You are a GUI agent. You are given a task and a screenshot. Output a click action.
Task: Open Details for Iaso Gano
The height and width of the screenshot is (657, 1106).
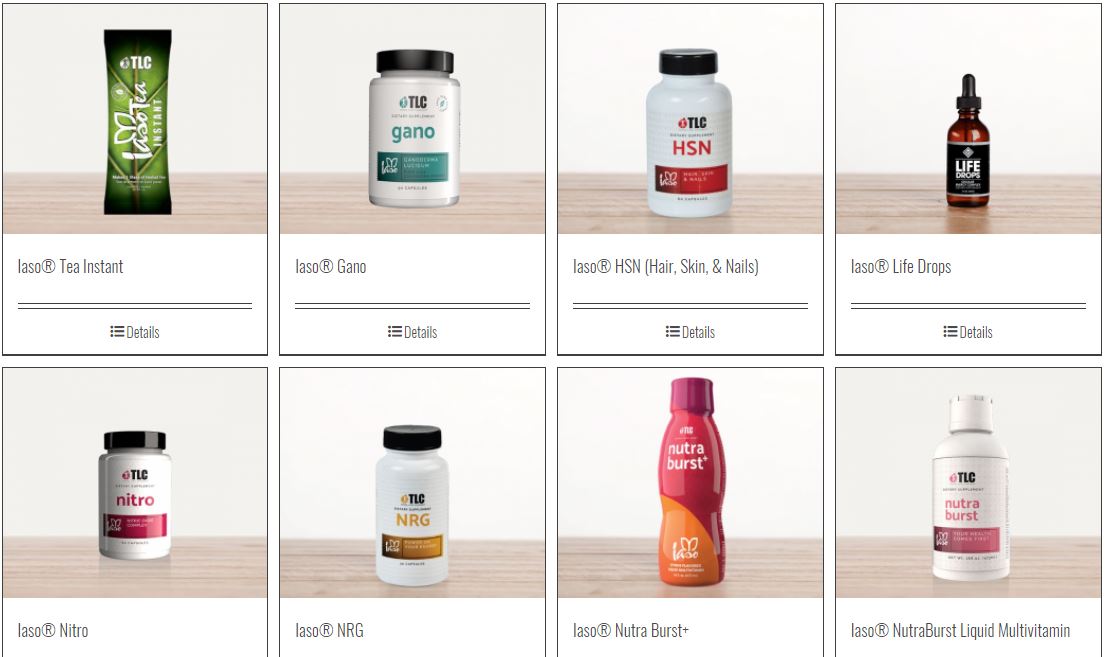(413, 332)
